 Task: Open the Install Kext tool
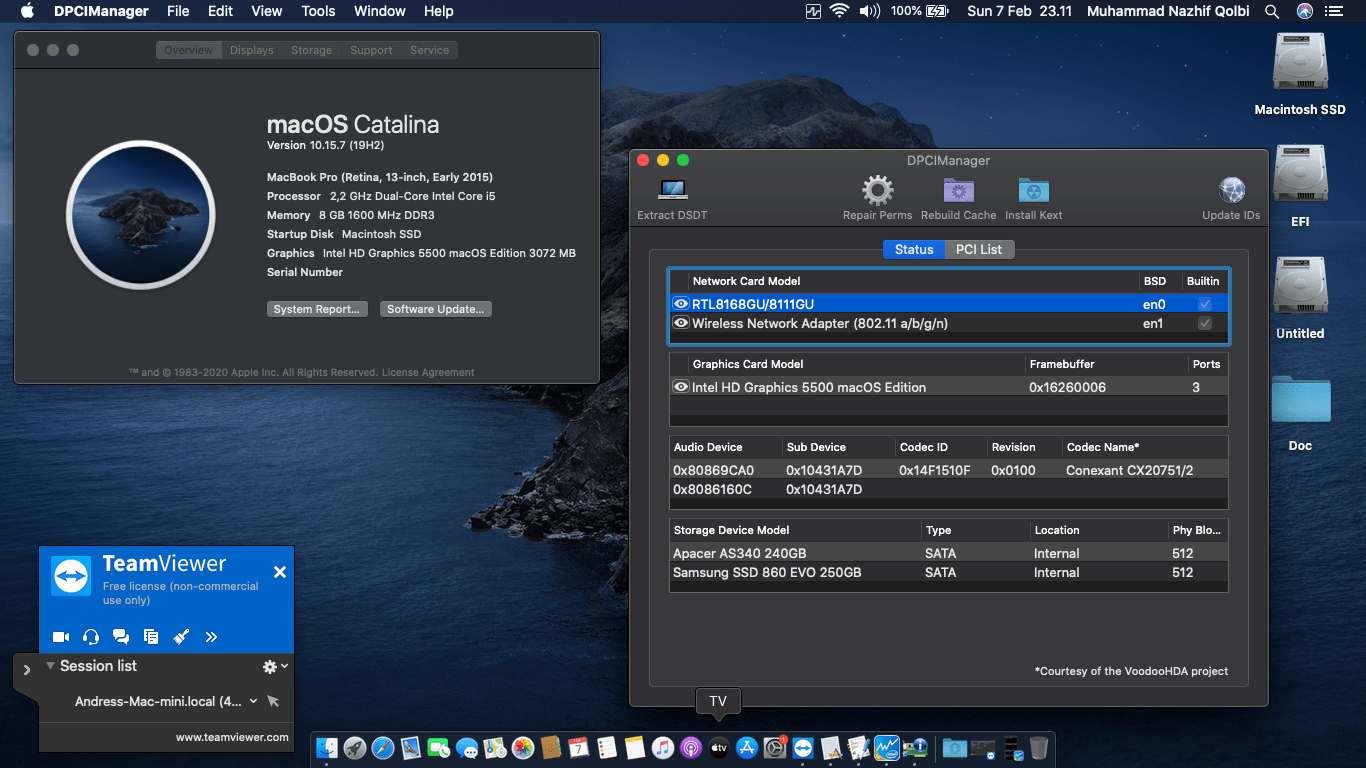point(1033,190)
